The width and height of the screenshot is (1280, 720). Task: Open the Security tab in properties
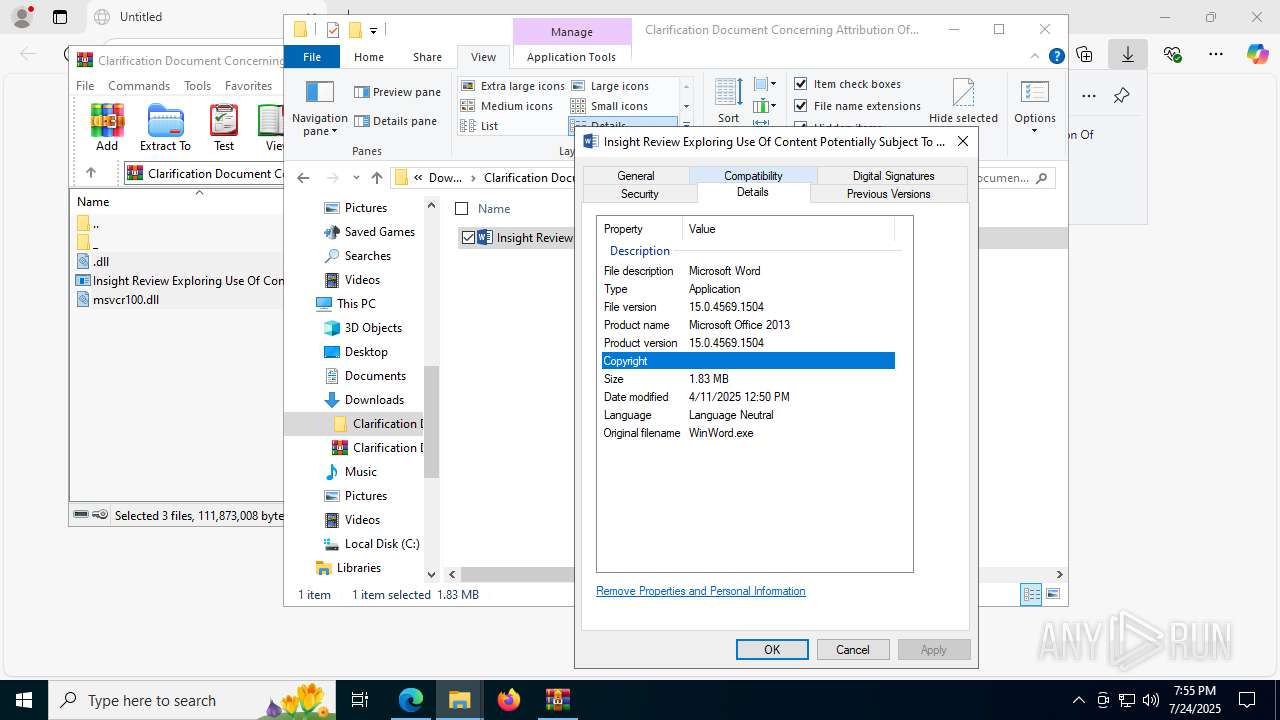[x=639, y=194]
